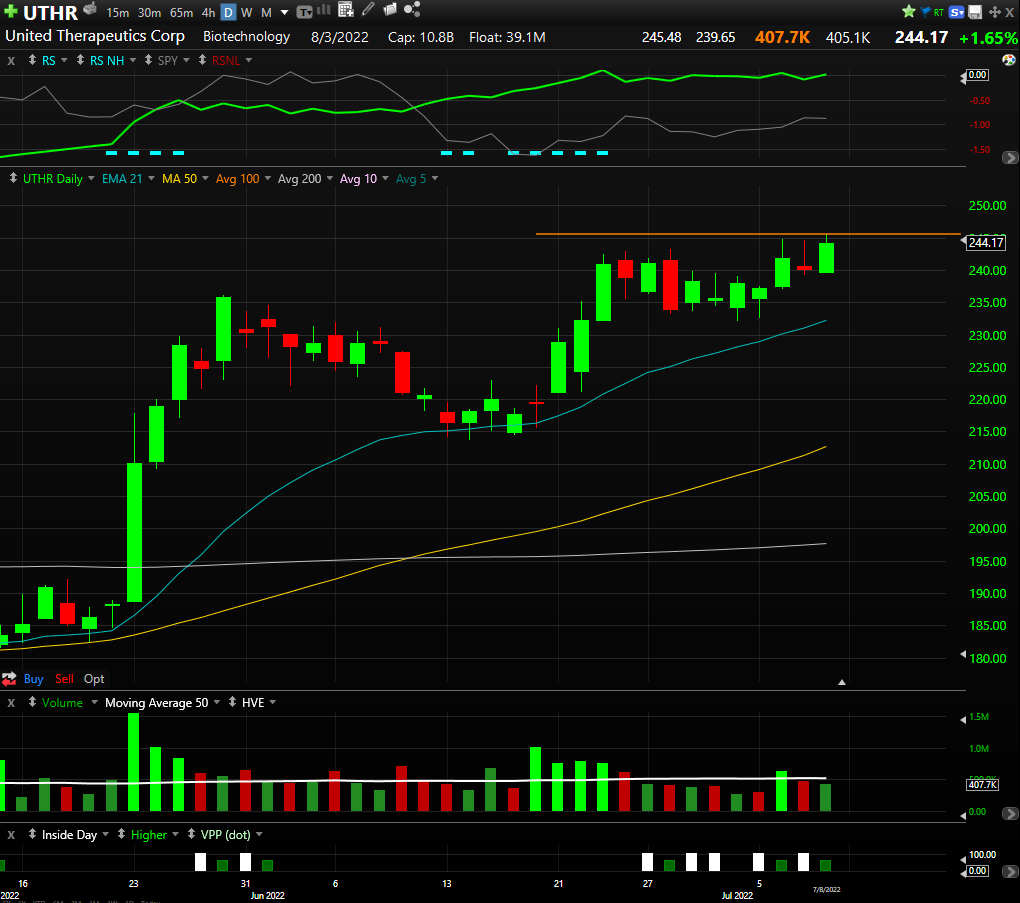Click reorder arrows beside Volume
Image resolution: width=1020 pixels, height=903 pixels.
click(x=32, y=702)
